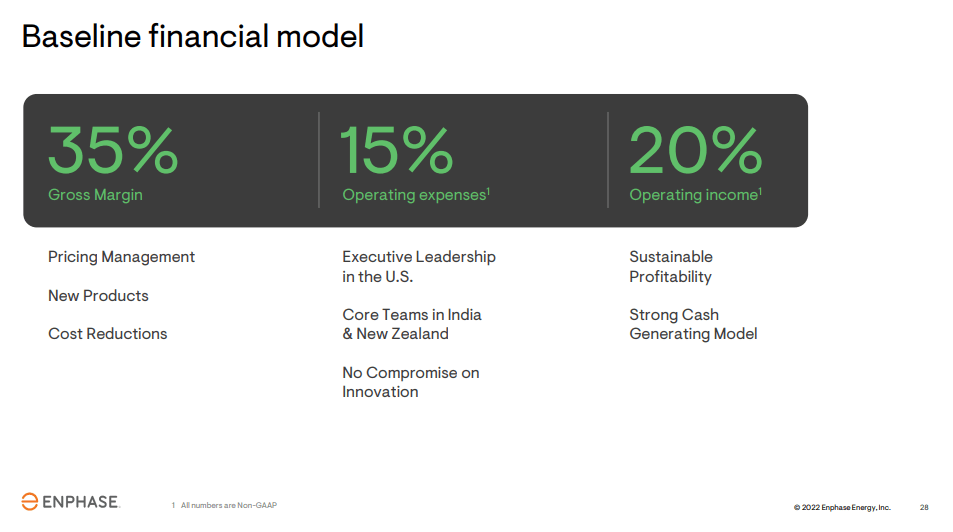953x532 pixels.
Task: Click the "Cost Reductions" item
Action: (x=107, y=334)
